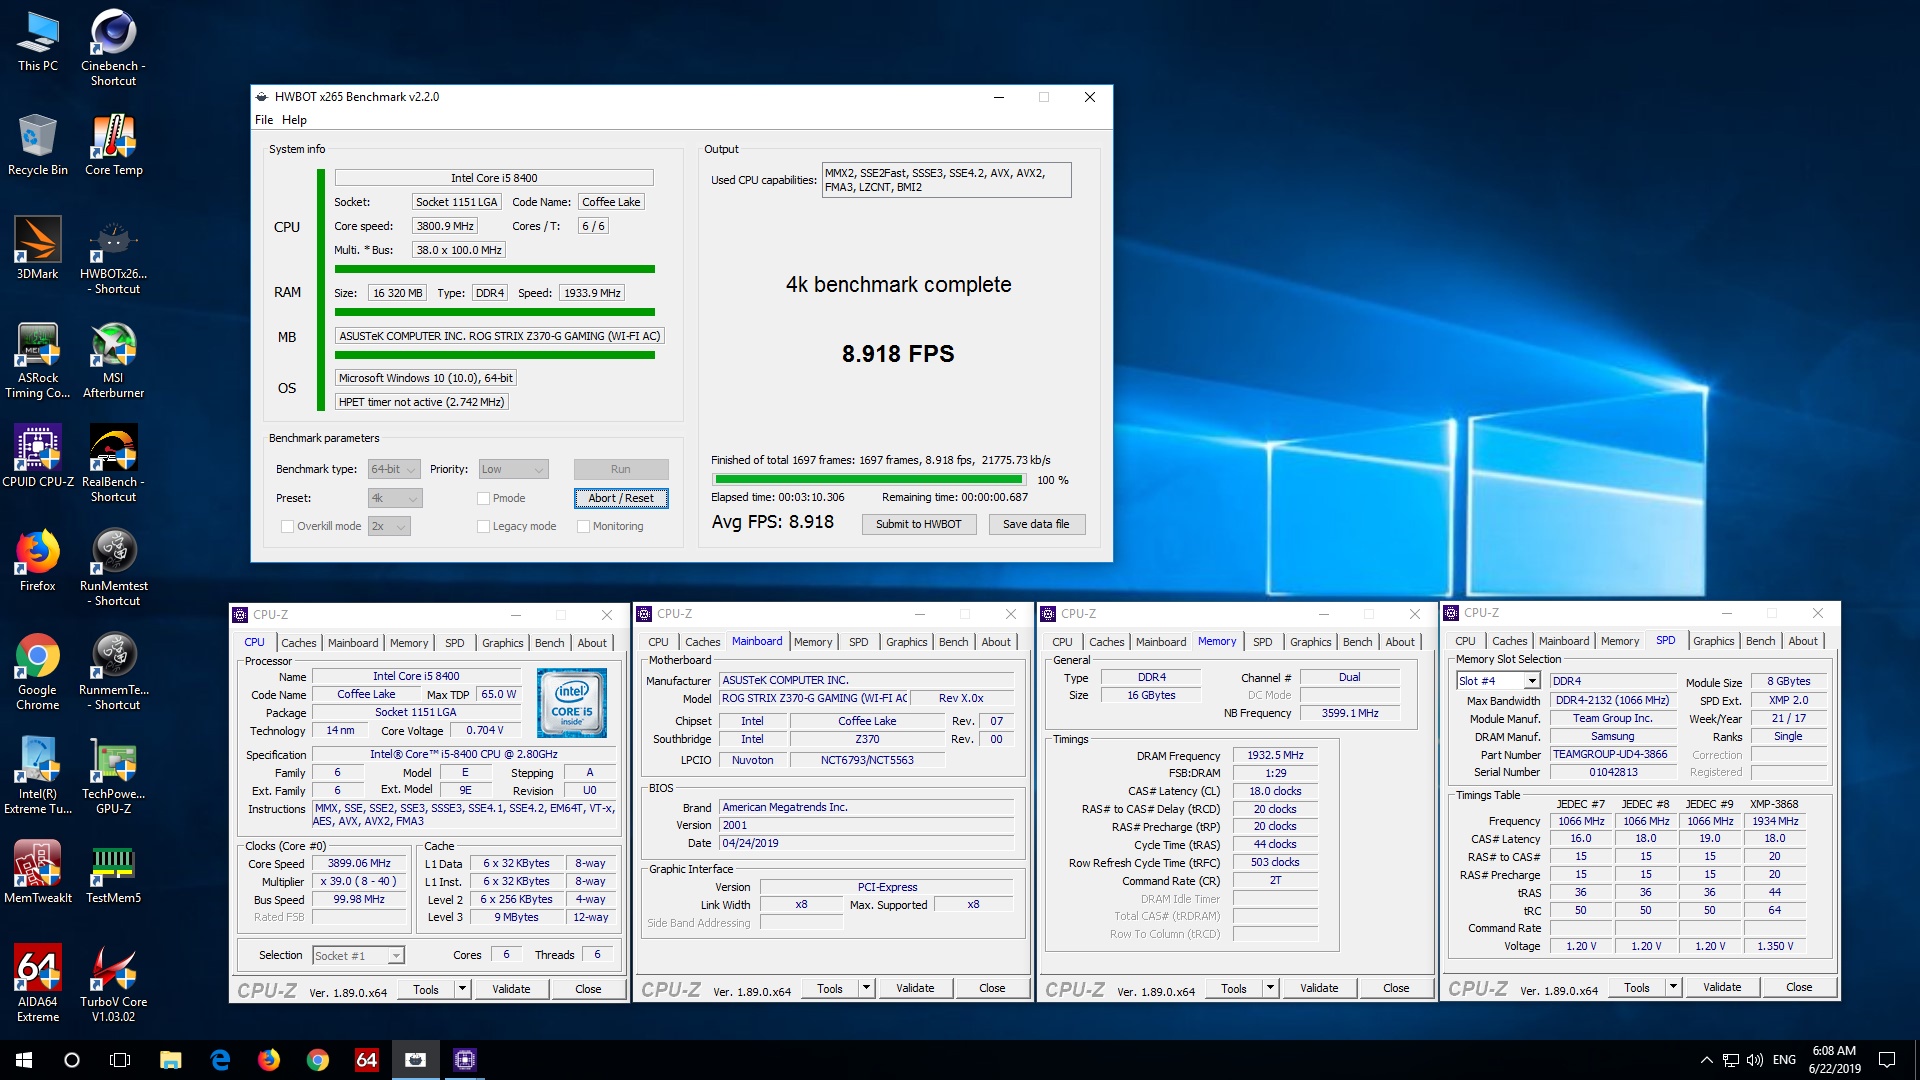Open About tab in SPD CPU-Z window
The height and width of the screenshot is (1080, 1920).
coord(1803,641)
